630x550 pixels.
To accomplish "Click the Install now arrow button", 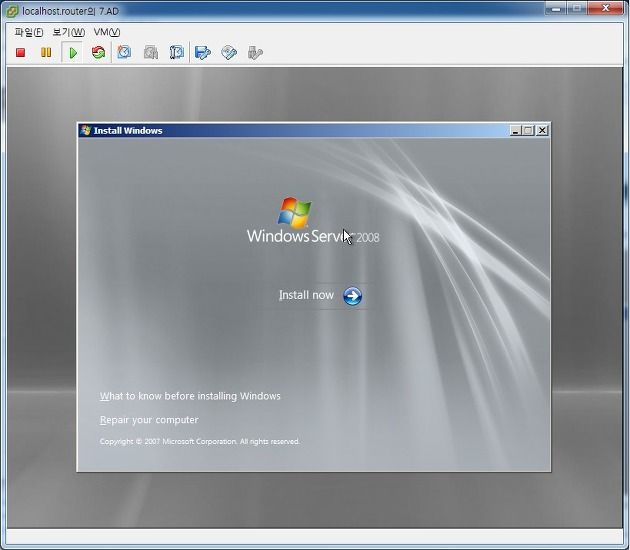I will (x=352, y=296).
